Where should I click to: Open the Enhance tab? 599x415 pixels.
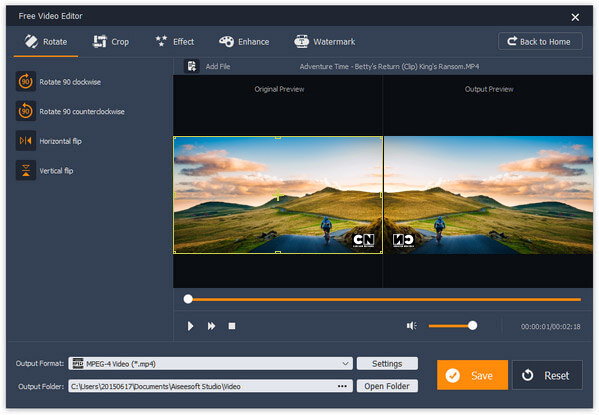click(244, 42)
